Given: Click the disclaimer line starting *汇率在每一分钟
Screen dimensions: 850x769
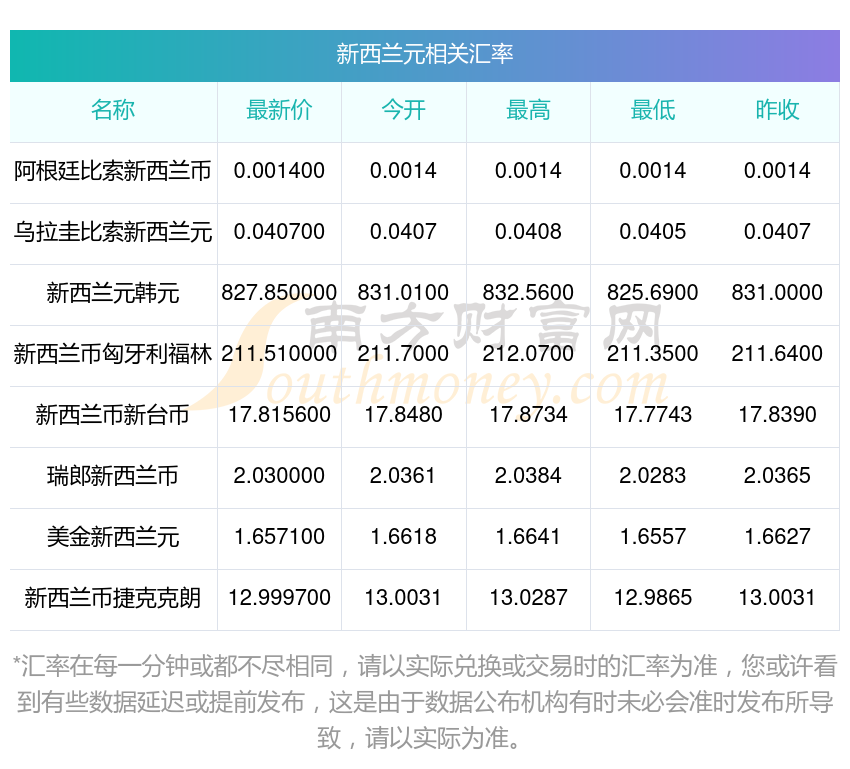Looking at the screenshot, I should click(424, 667).
